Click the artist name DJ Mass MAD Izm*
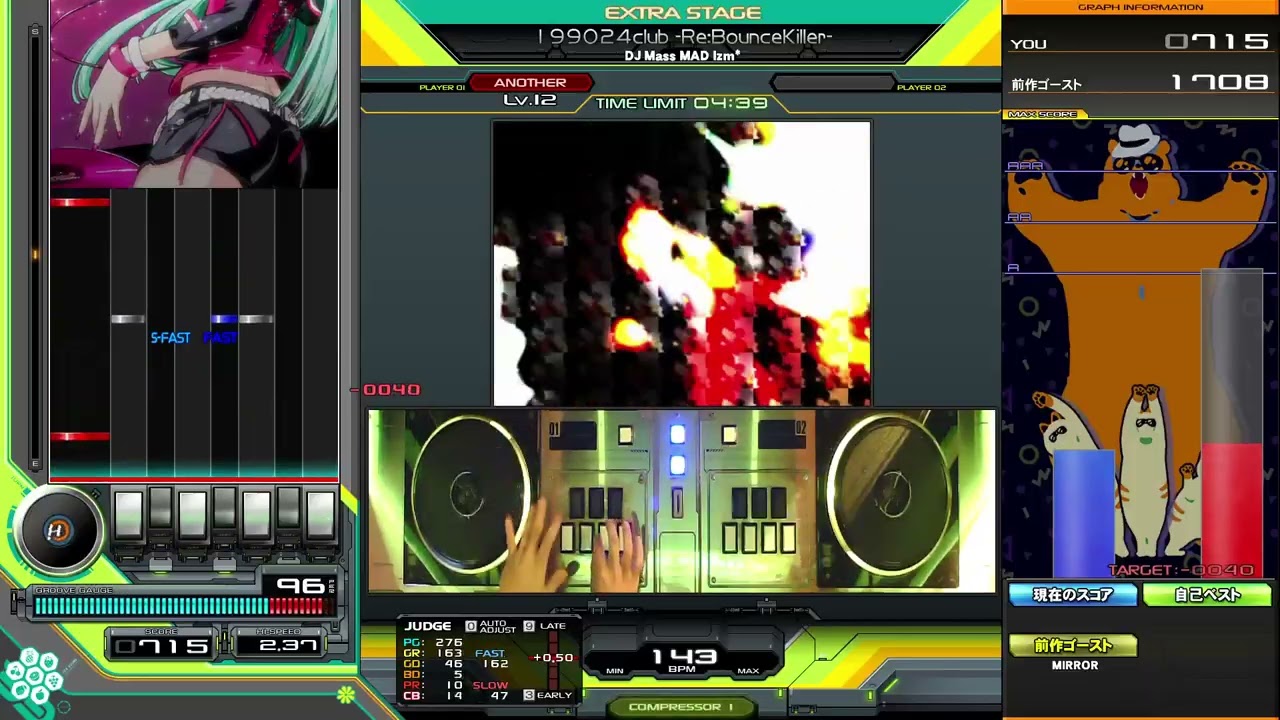 [x=683, y=56]
